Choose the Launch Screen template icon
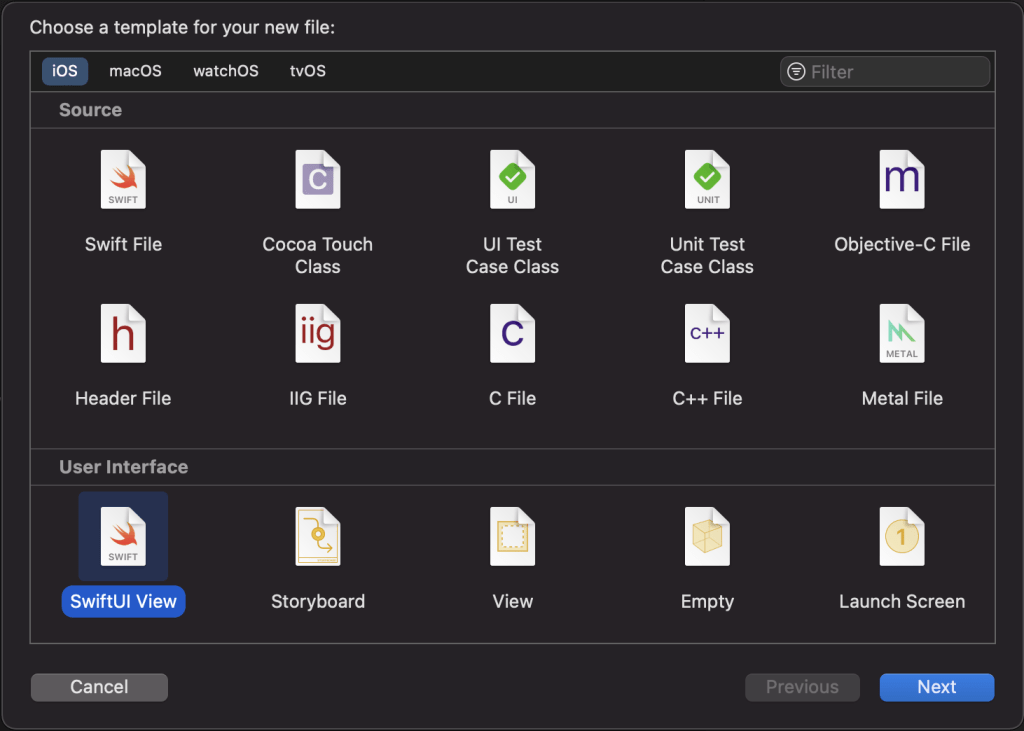This screenshot has width=1024, height=731. [x=902, y=536]
